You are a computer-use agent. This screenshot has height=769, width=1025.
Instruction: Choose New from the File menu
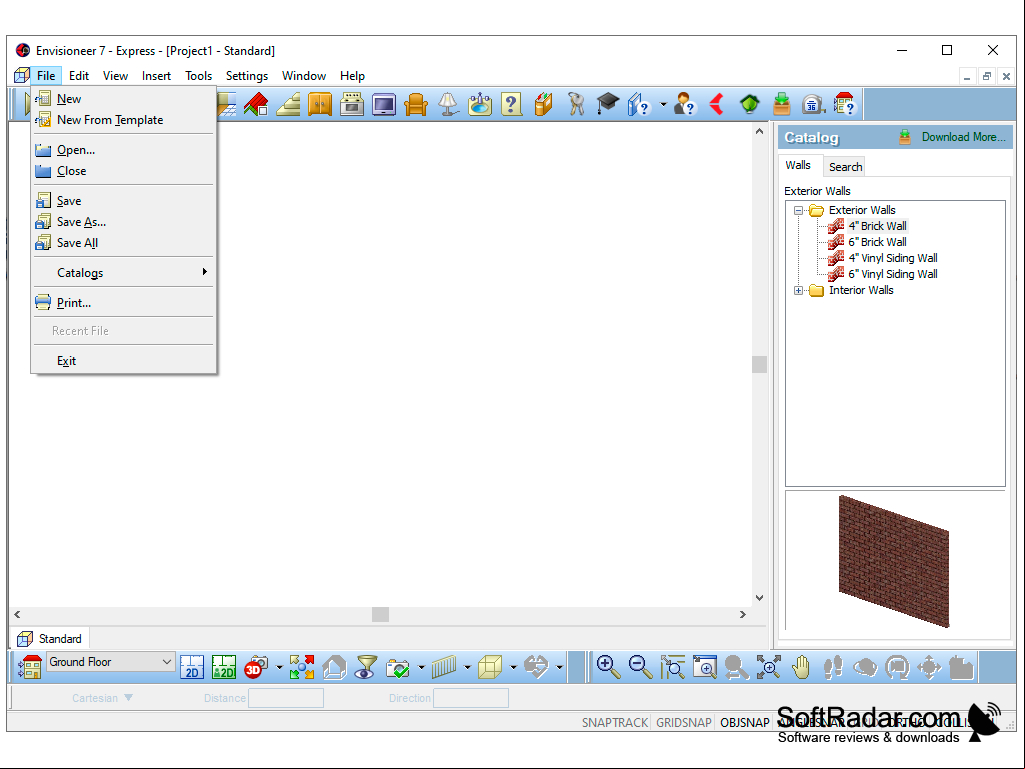124,99
